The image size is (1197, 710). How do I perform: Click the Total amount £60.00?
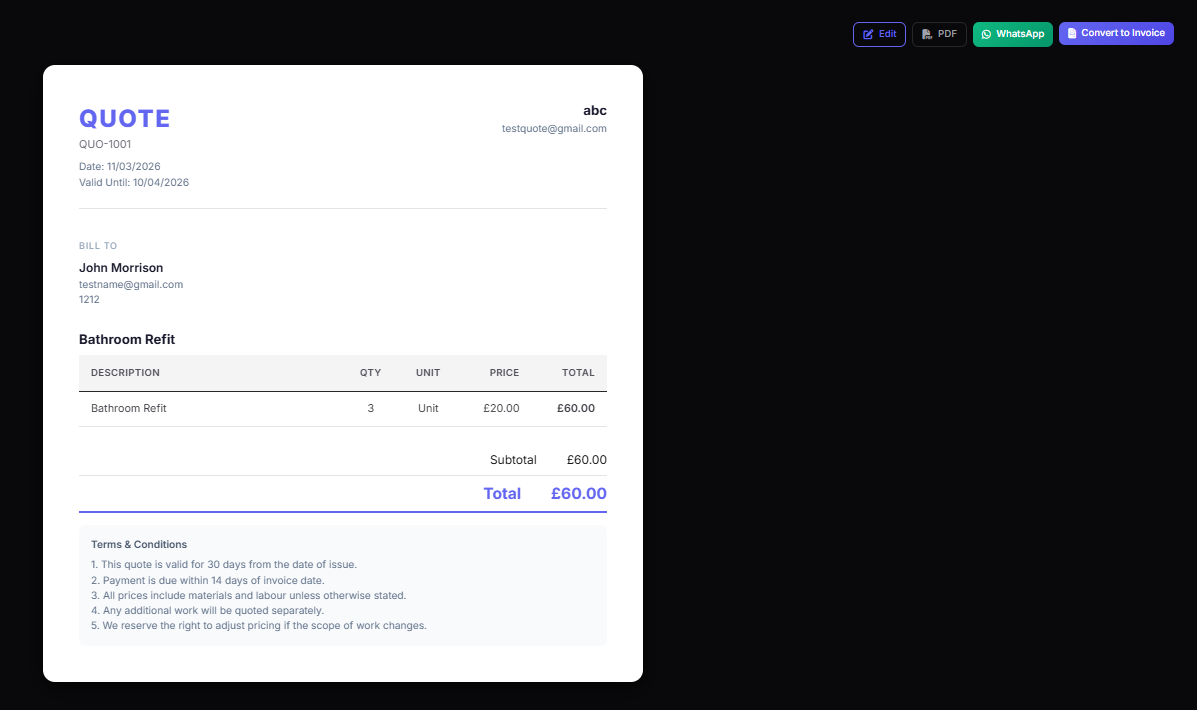point(577,493)
